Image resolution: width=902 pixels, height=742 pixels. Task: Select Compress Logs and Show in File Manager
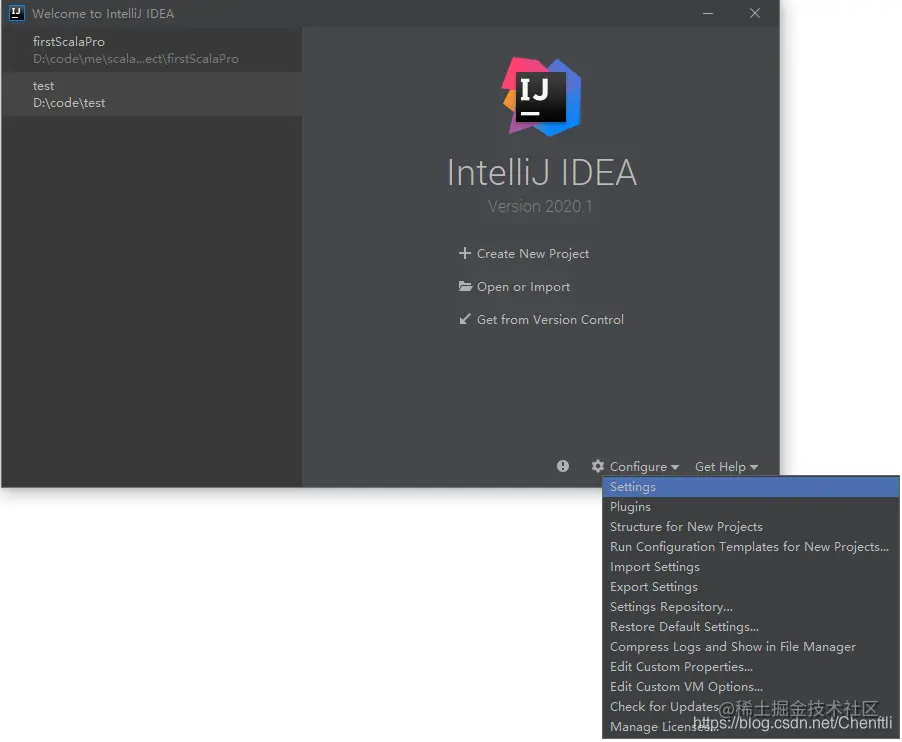751,647
